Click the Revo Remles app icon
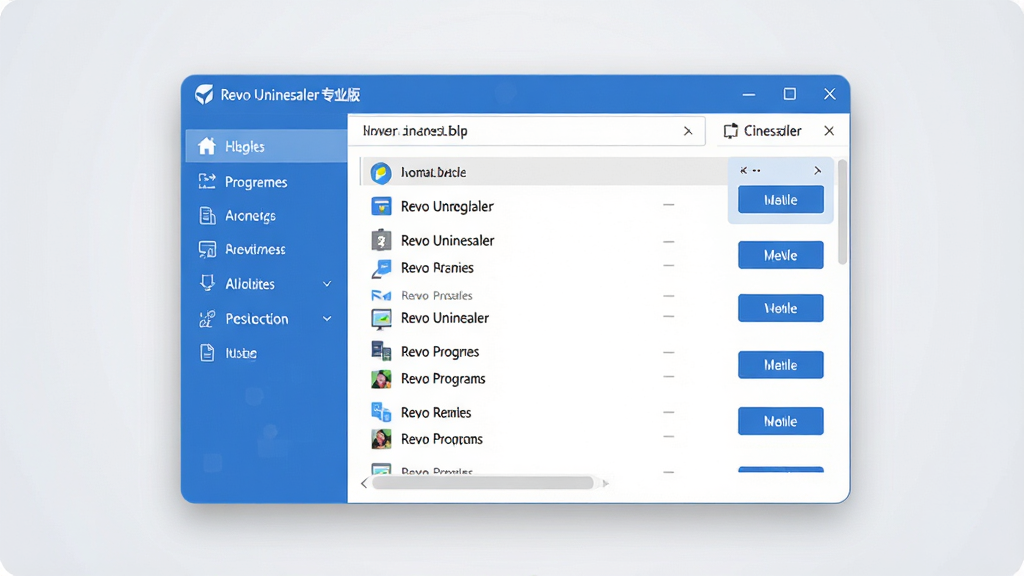Image resolution: width=1024 pixels, height=576 pixels. click(381, 412)
